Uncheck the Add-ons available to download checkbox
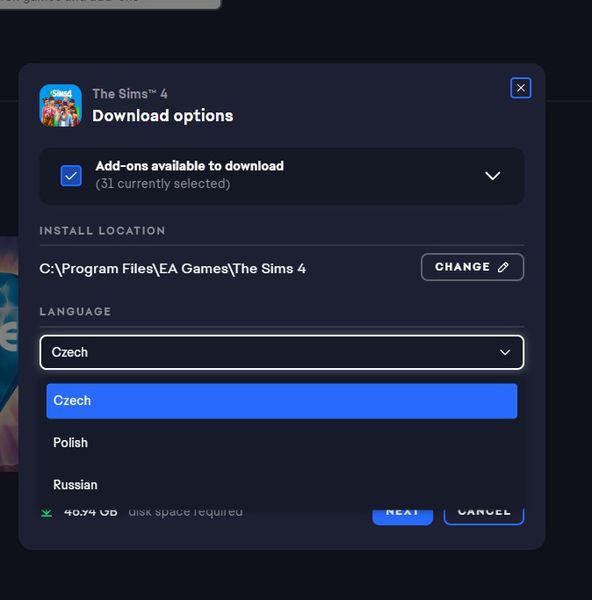Viewport: 592px width, 600px height. [71, 176]
